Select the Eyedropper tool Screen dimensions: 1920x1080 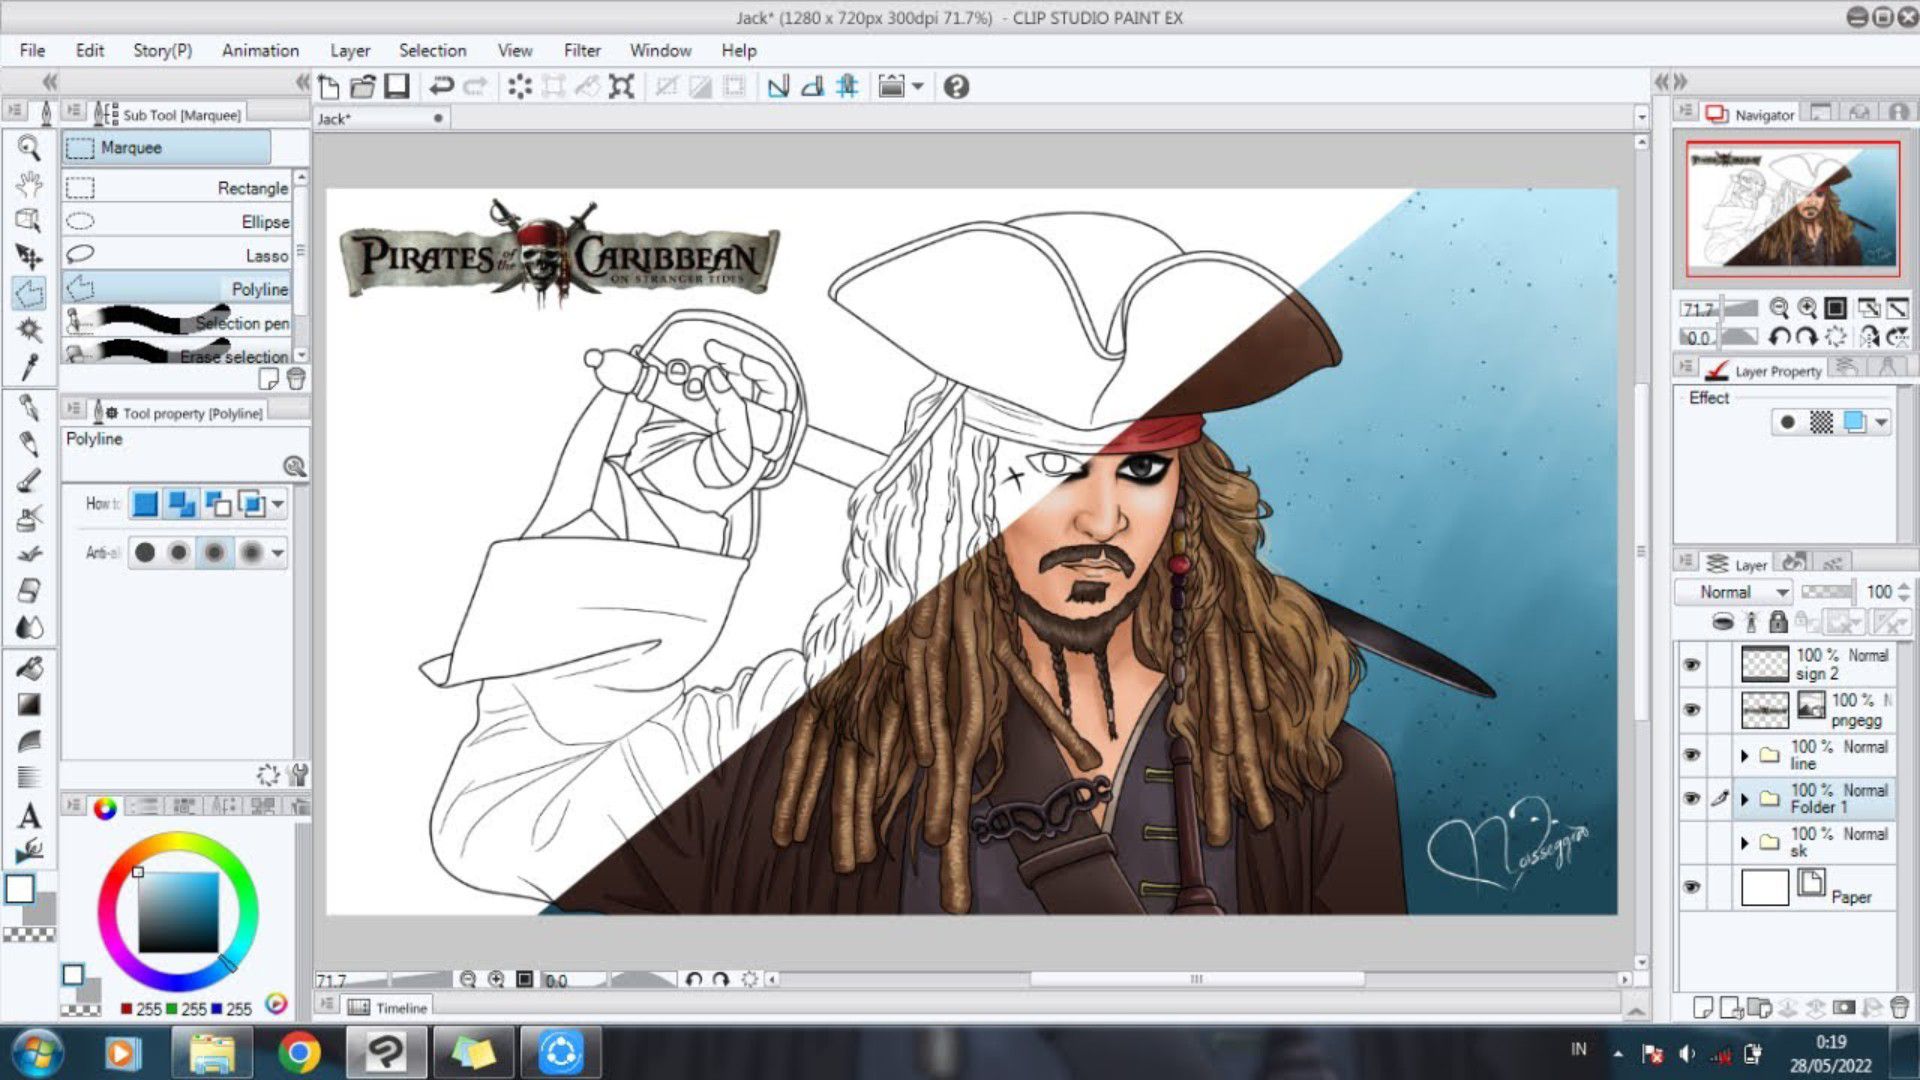[x=29, y=366]
